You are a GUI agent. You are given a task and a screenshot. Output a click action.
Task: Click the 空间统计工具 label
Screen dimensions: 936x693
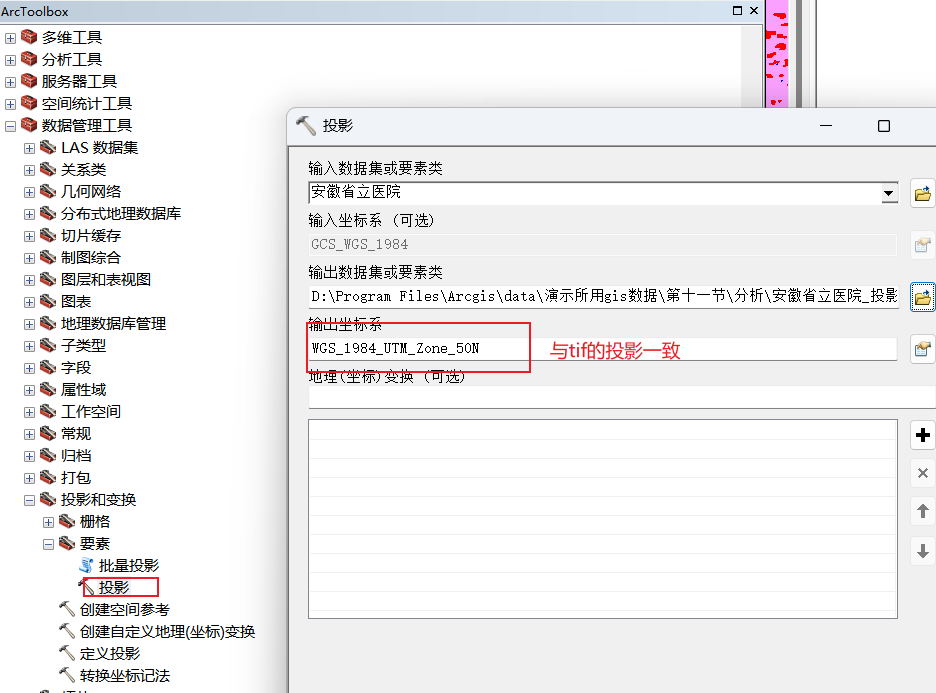click(87, 103)
